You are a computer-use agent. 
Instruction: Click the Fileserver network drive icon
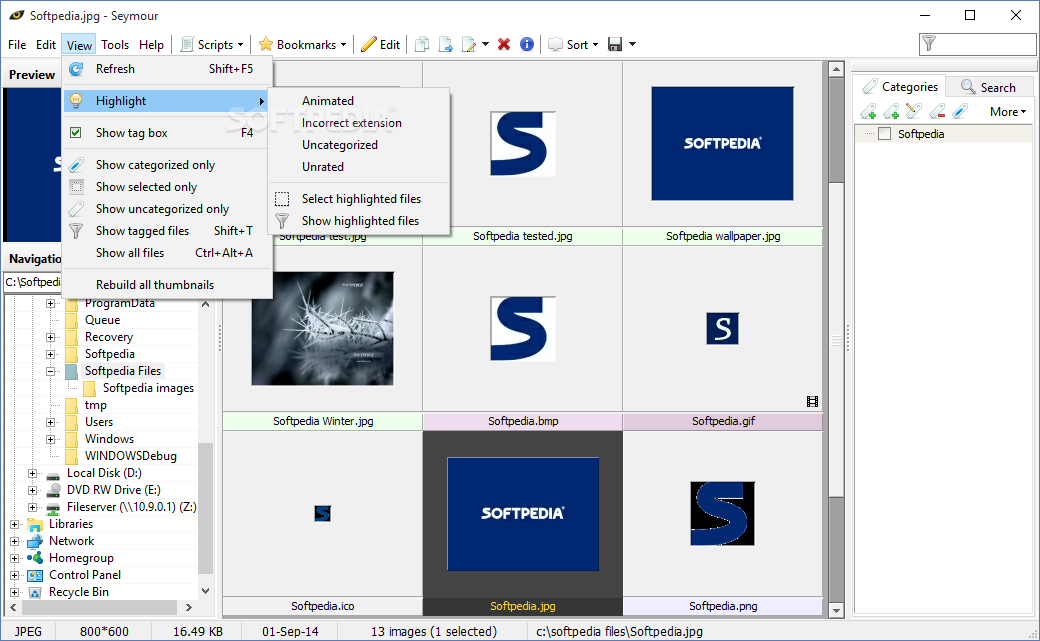[53, 508]
